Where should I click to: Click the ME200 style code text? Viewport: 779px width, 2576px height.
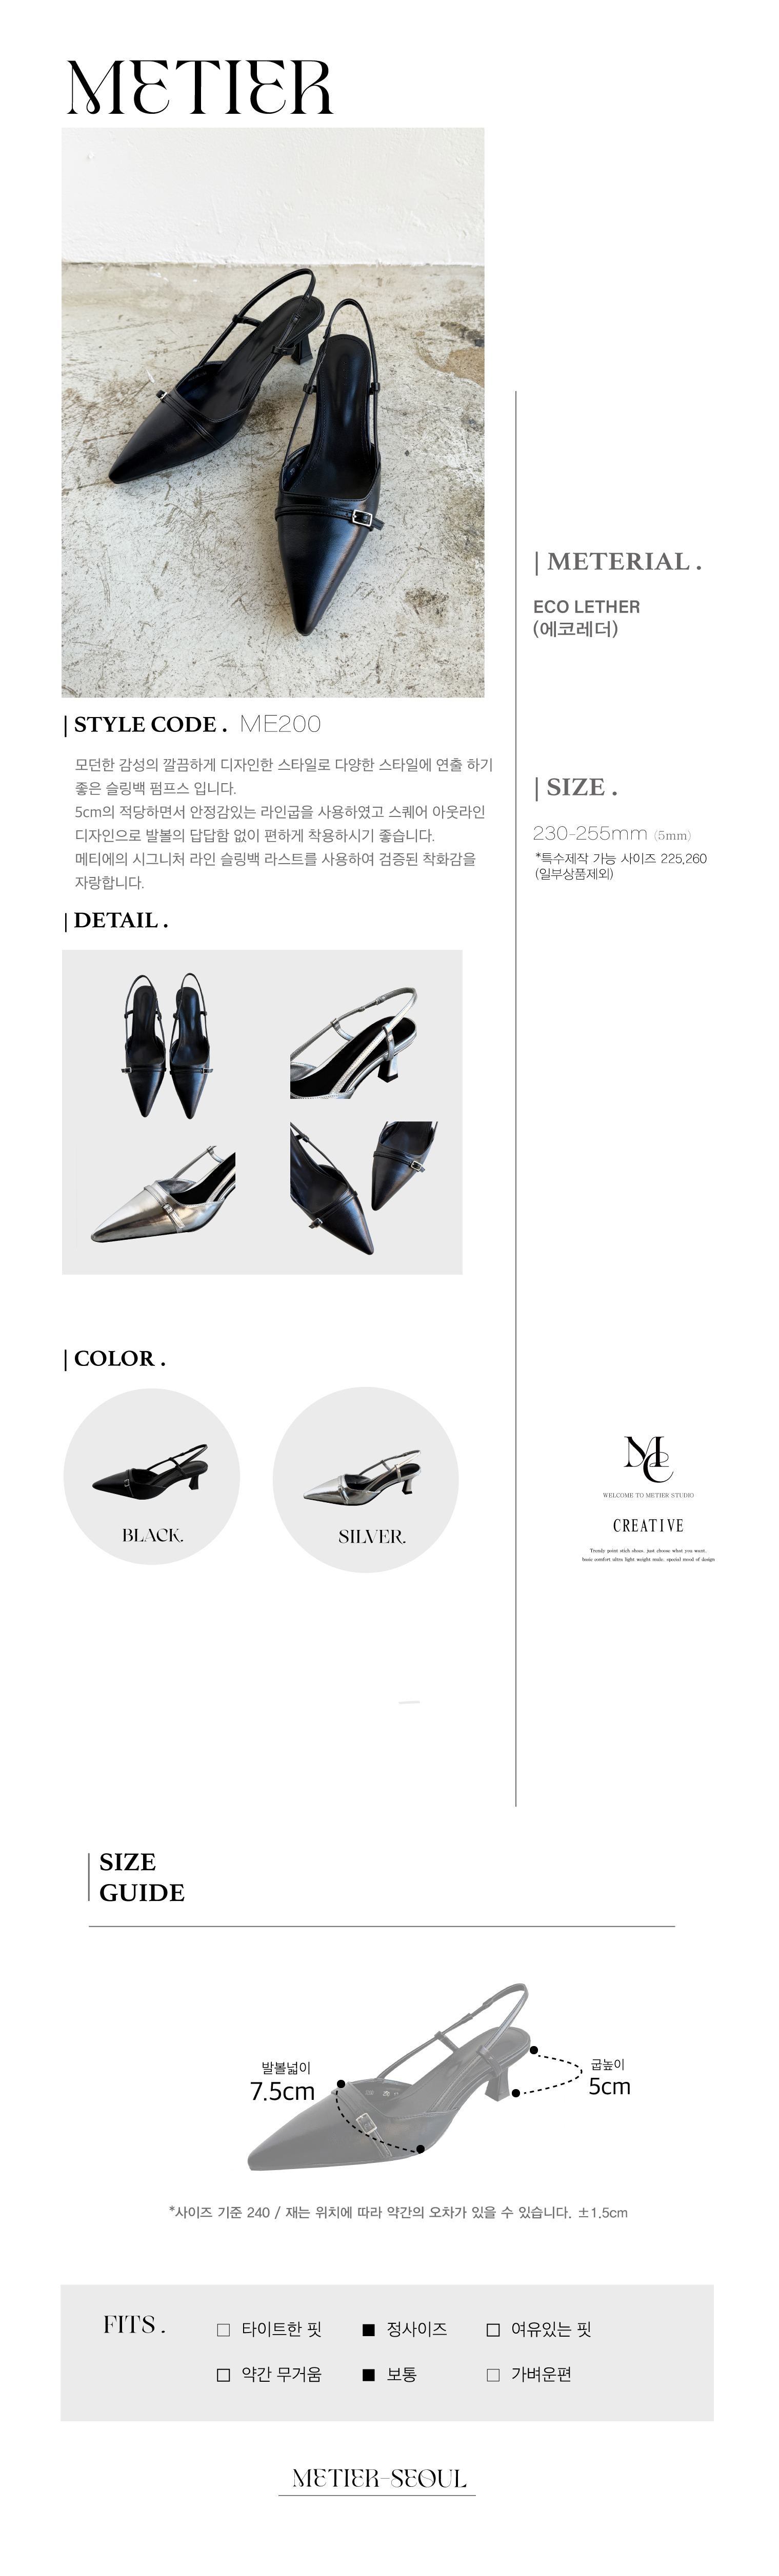pos(280,725)
